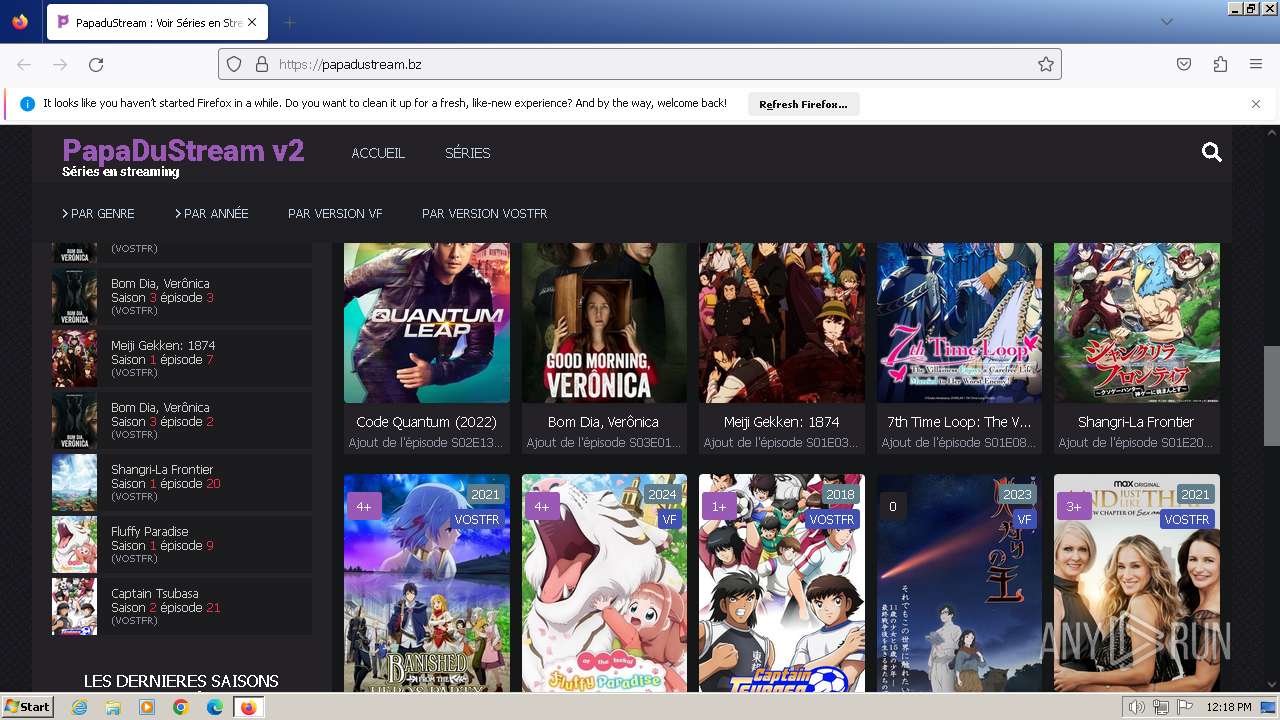Open Bom Dia, Verônica Saison 3 épisode 3

click(182, 297)
